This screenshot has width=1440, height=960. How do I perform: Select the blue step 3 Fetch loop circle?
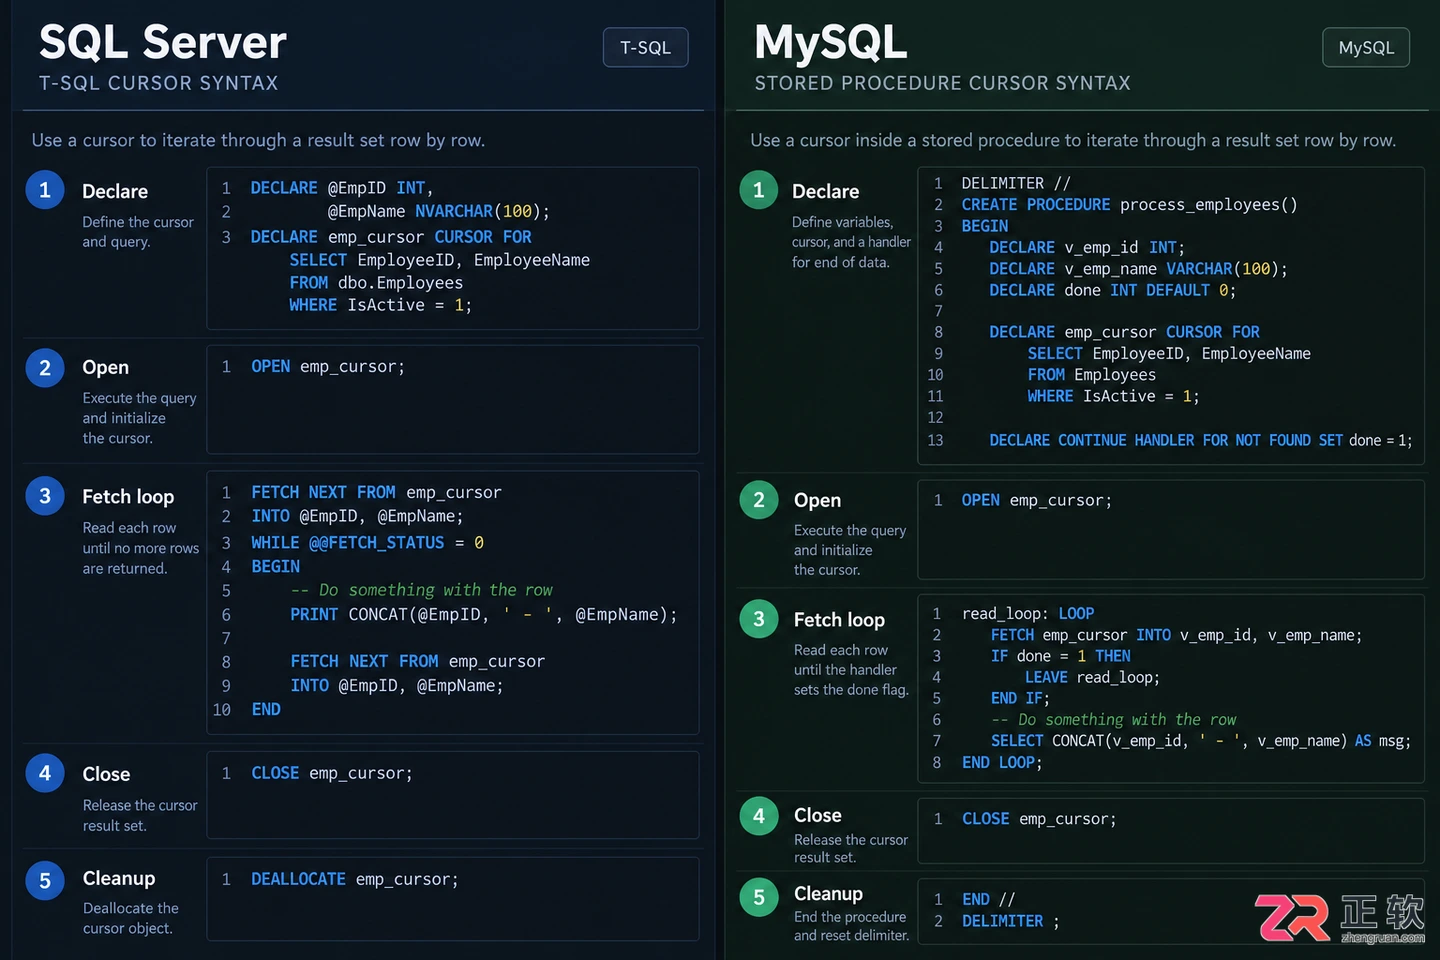pyautogui.click(x=45, y=495)
